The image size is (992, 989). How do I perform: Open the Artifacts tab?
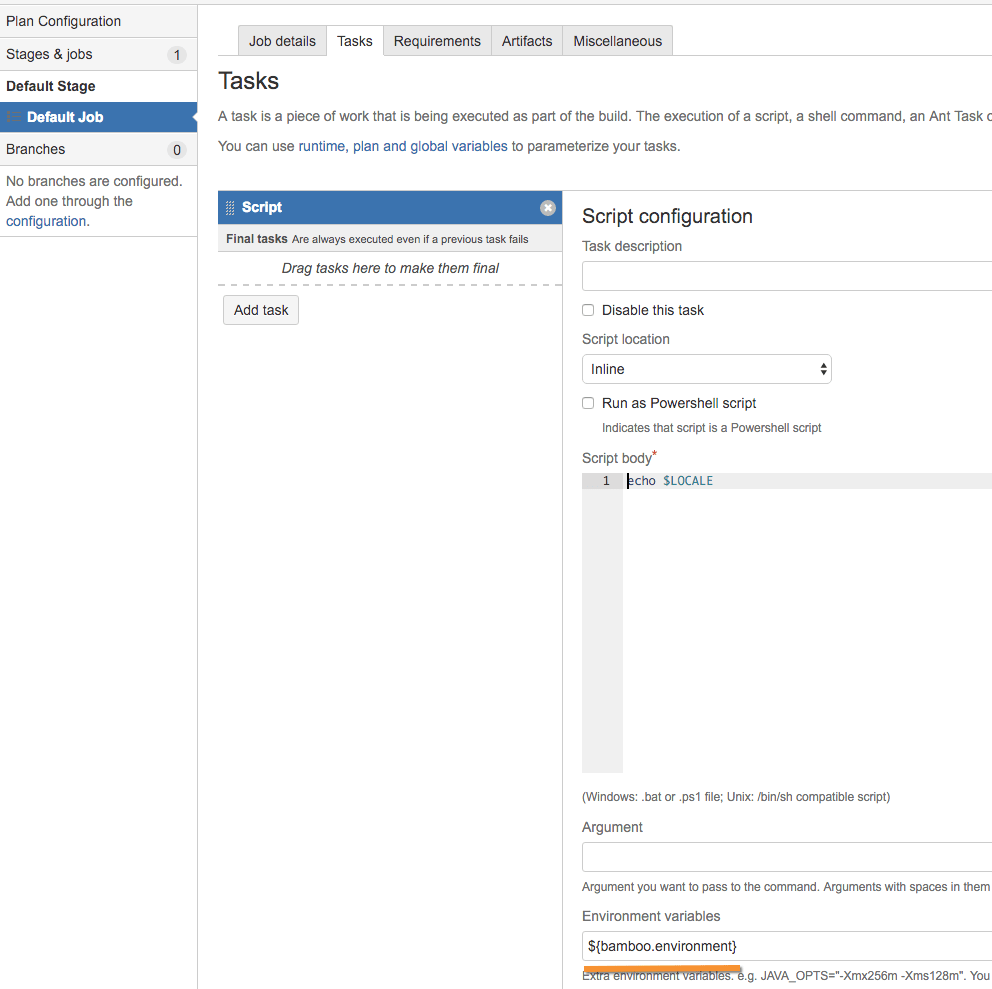[527, 41]
